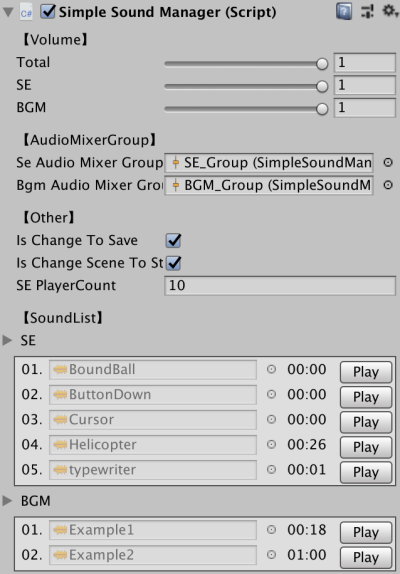Expand the SE sound list foldout
Screen dimensions: 400x574
pos(7,340)
